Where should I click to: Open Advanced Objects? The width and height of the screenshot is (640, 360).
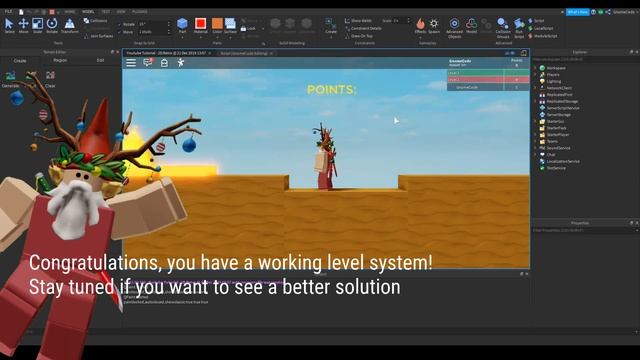[454, 28]
